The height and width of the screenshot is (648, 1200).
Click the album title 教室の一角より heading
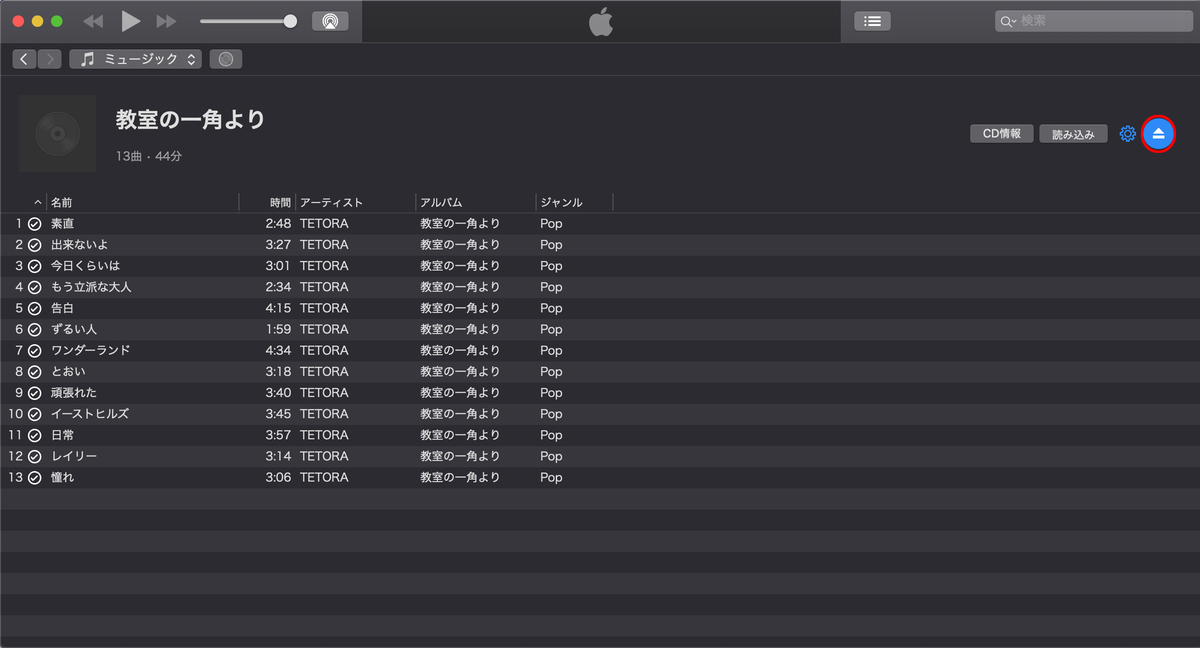pyautogui.click(x=190, y=119)
